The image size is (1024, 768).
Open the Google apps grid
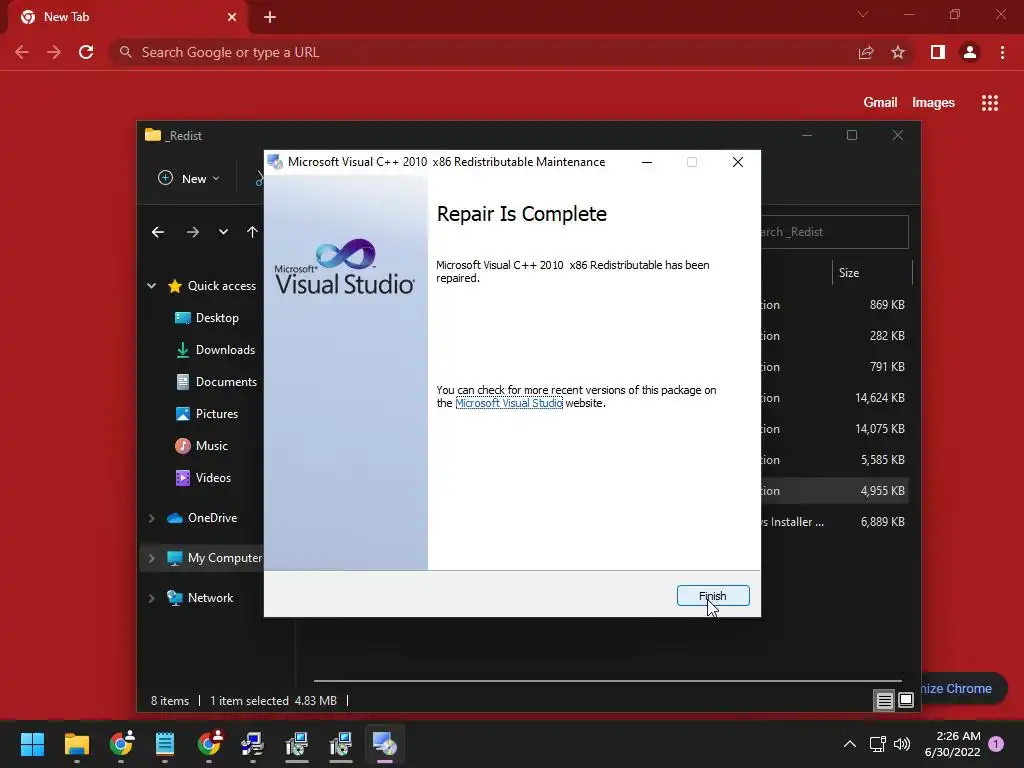[990, 103]
